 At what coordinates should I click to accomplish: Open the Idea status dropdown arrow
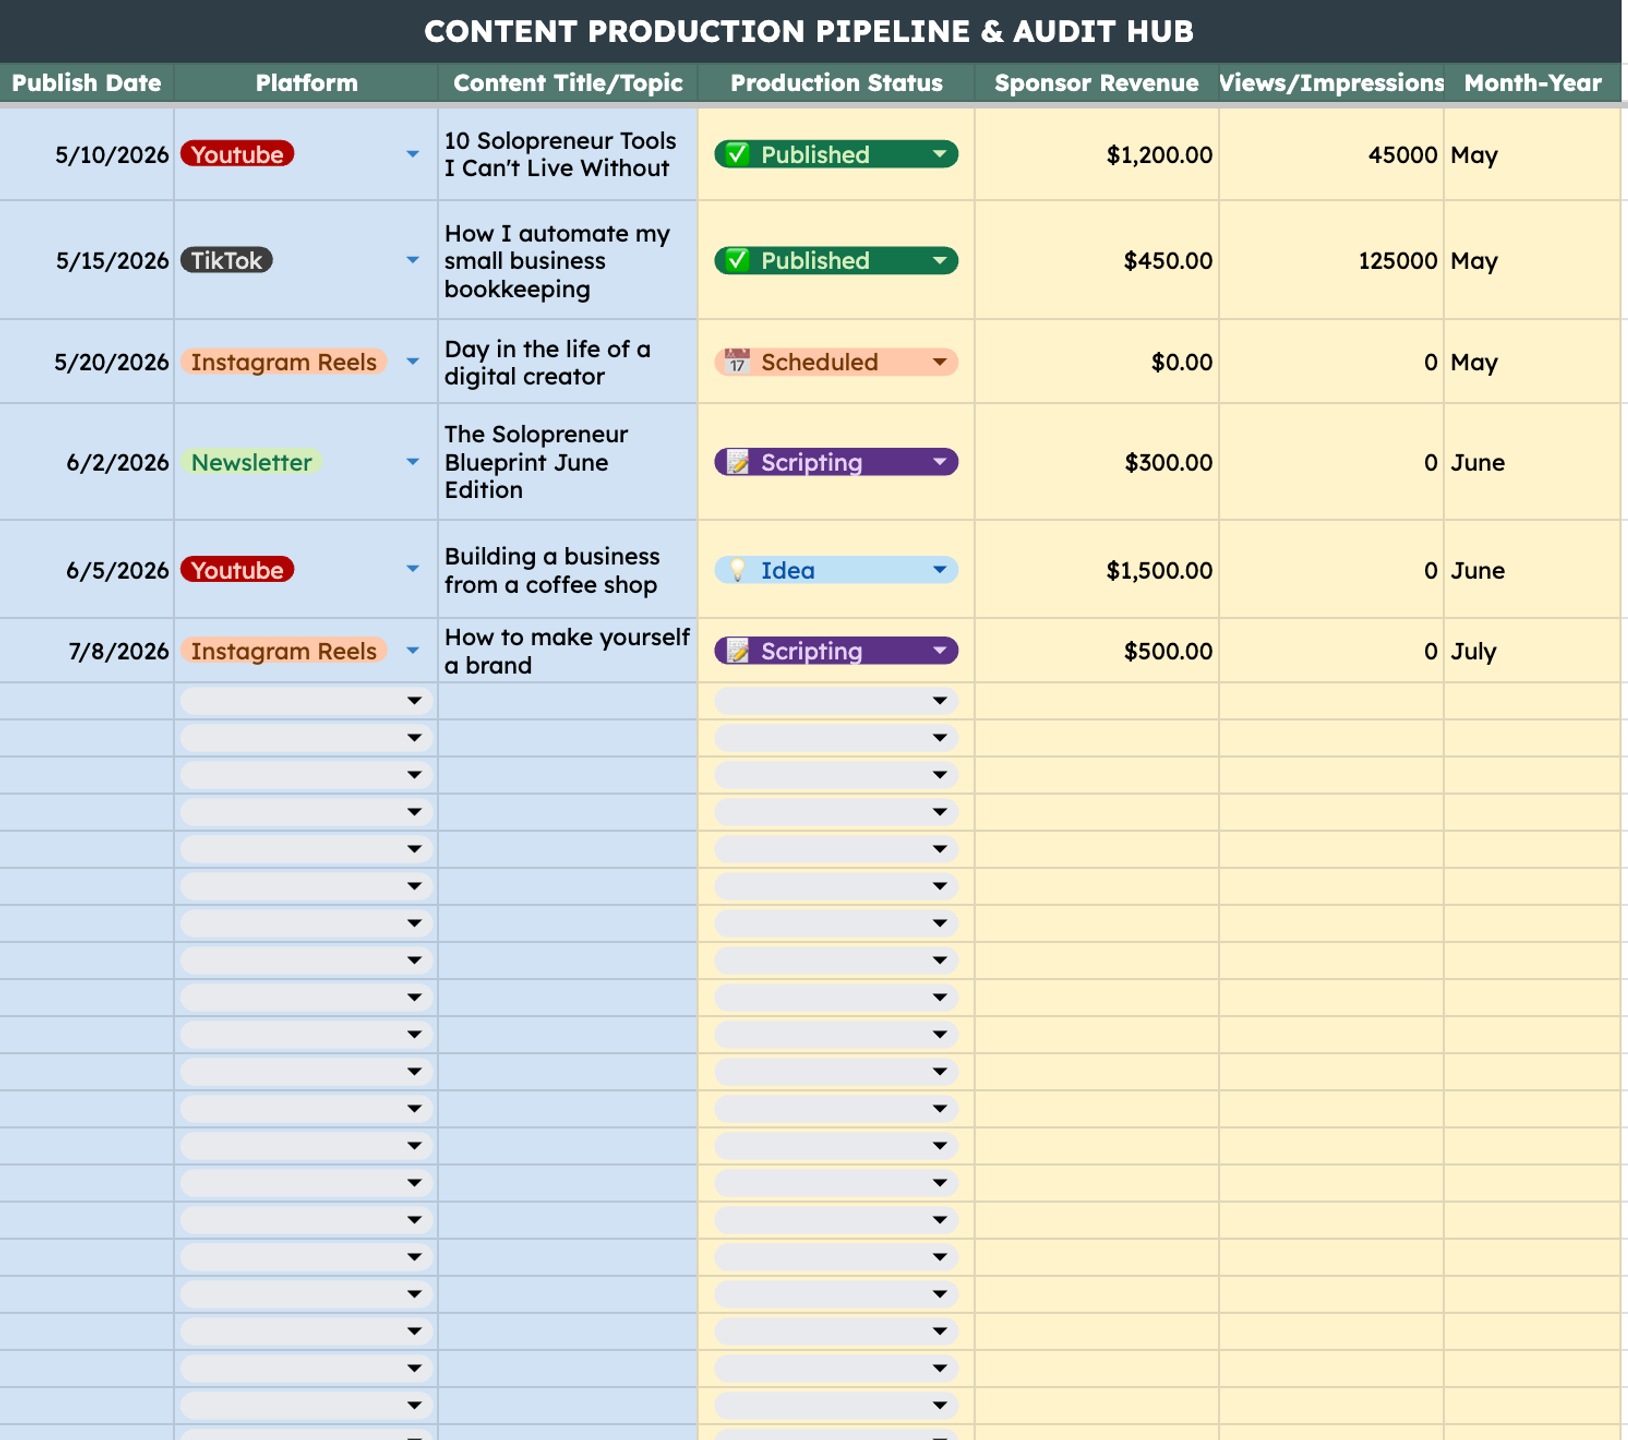click(939, 570)
